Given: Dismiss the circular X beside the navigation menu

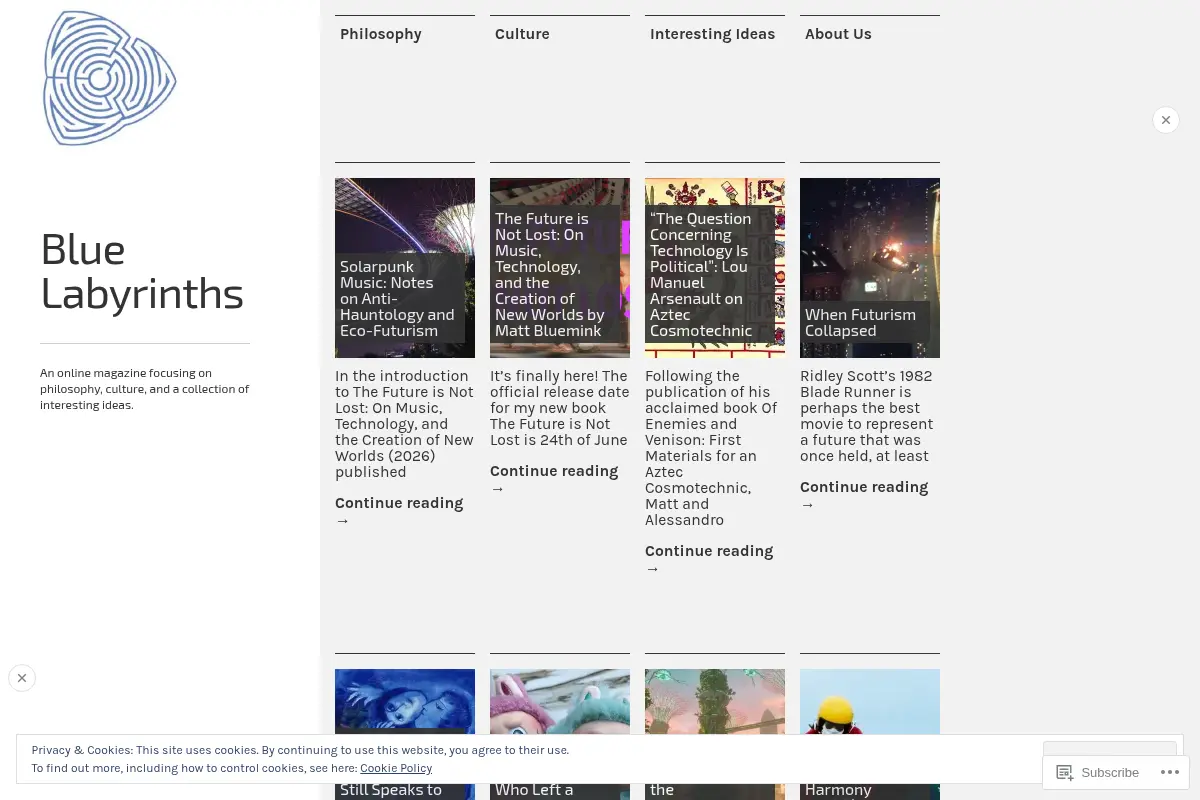Looking at the screenshot, I should (1166, 120).
